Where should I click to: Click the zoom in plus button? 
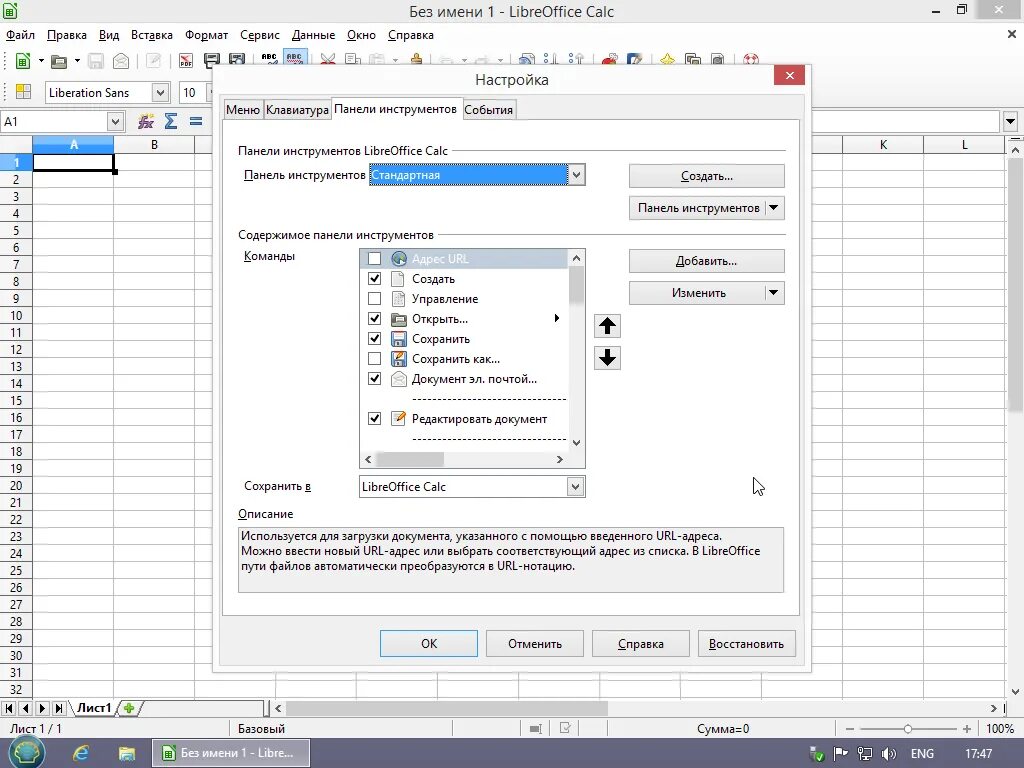(x=967, y=728)
